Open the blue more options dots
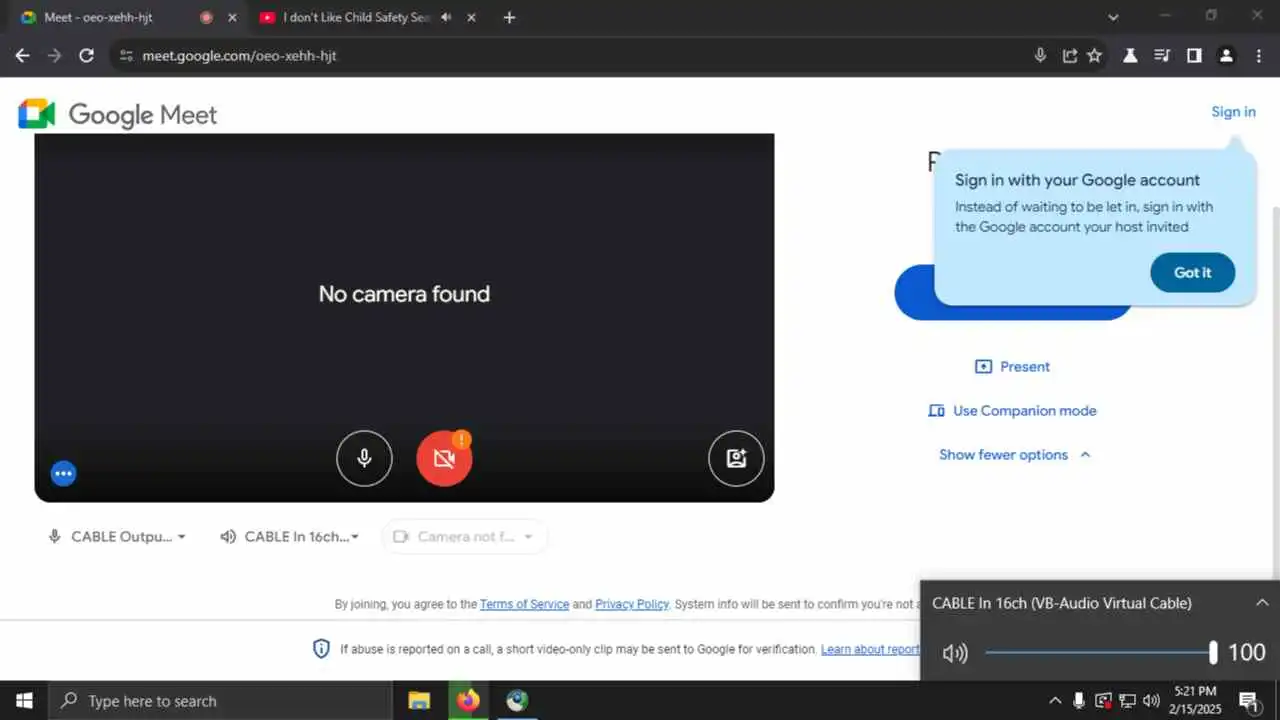Screen dimensions: 1280x720 coord(64,474)
